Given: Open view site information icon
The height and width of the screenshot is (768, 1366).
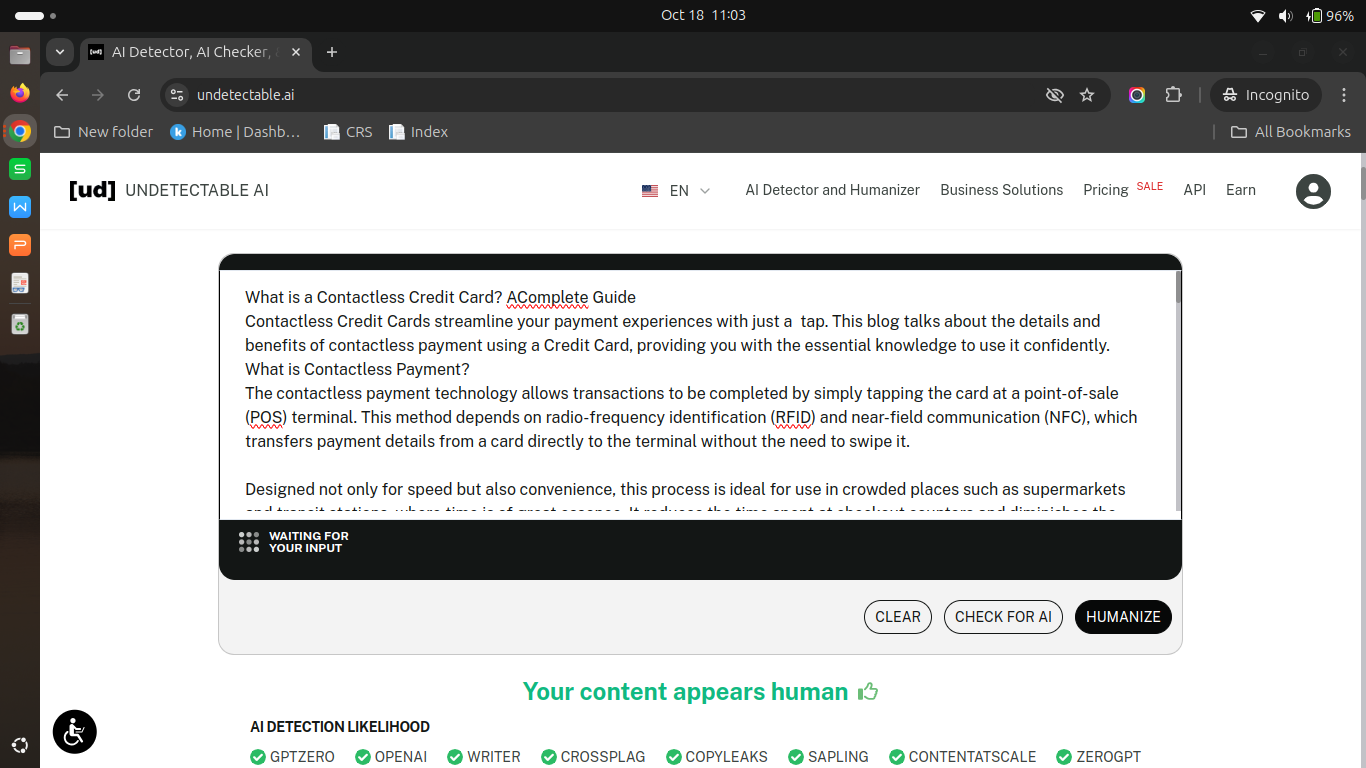Looking at the screenshot, I should [x=177, y=95].
